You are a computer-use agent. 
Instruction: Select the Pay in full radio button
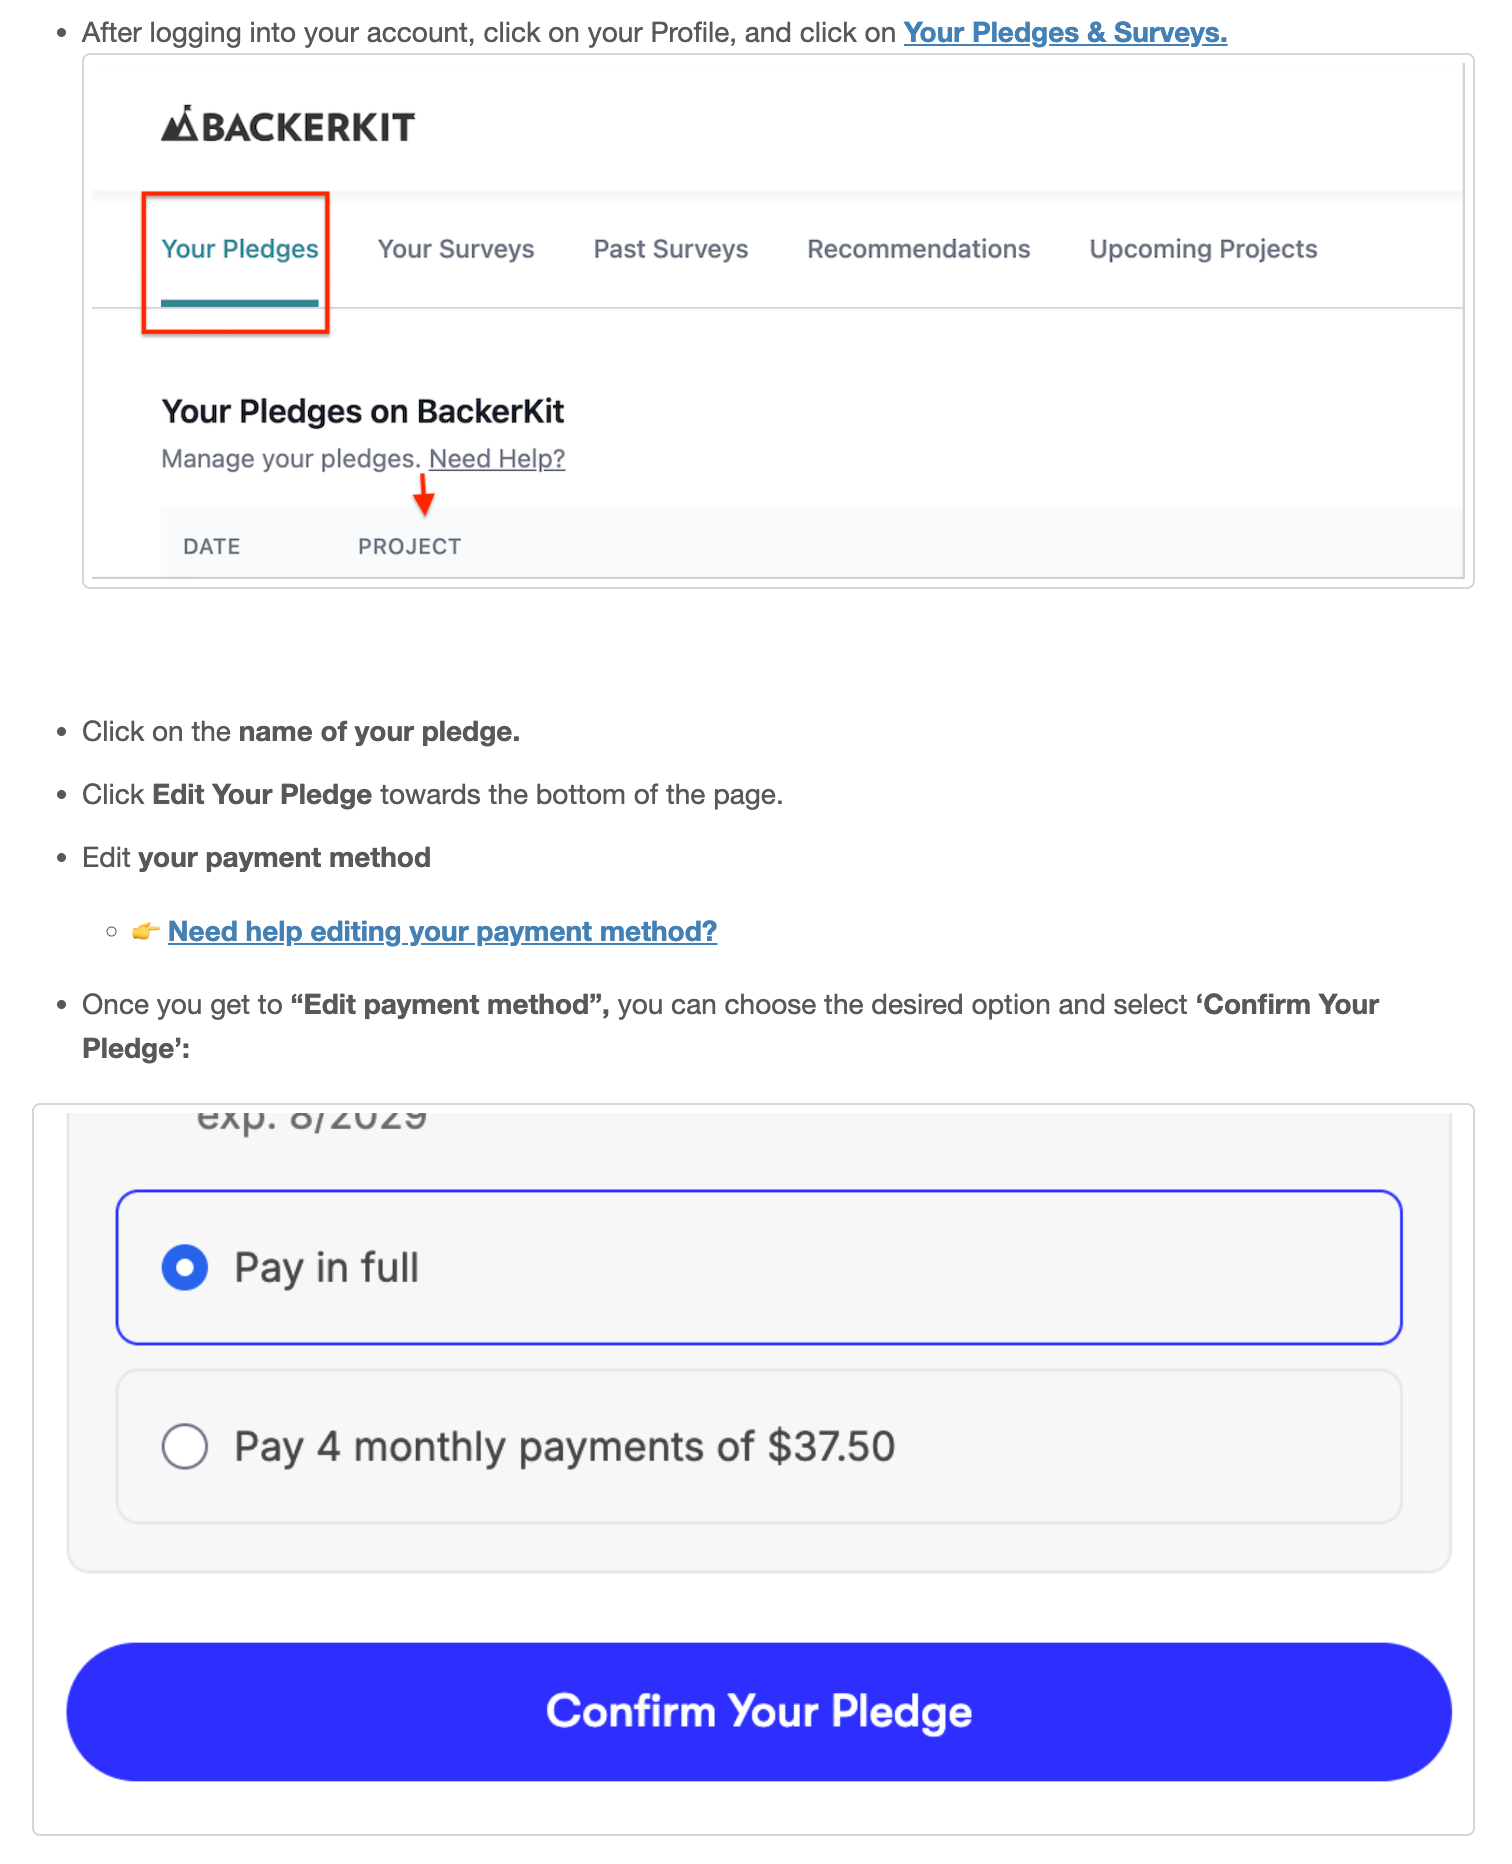[x=185, y=1268]
